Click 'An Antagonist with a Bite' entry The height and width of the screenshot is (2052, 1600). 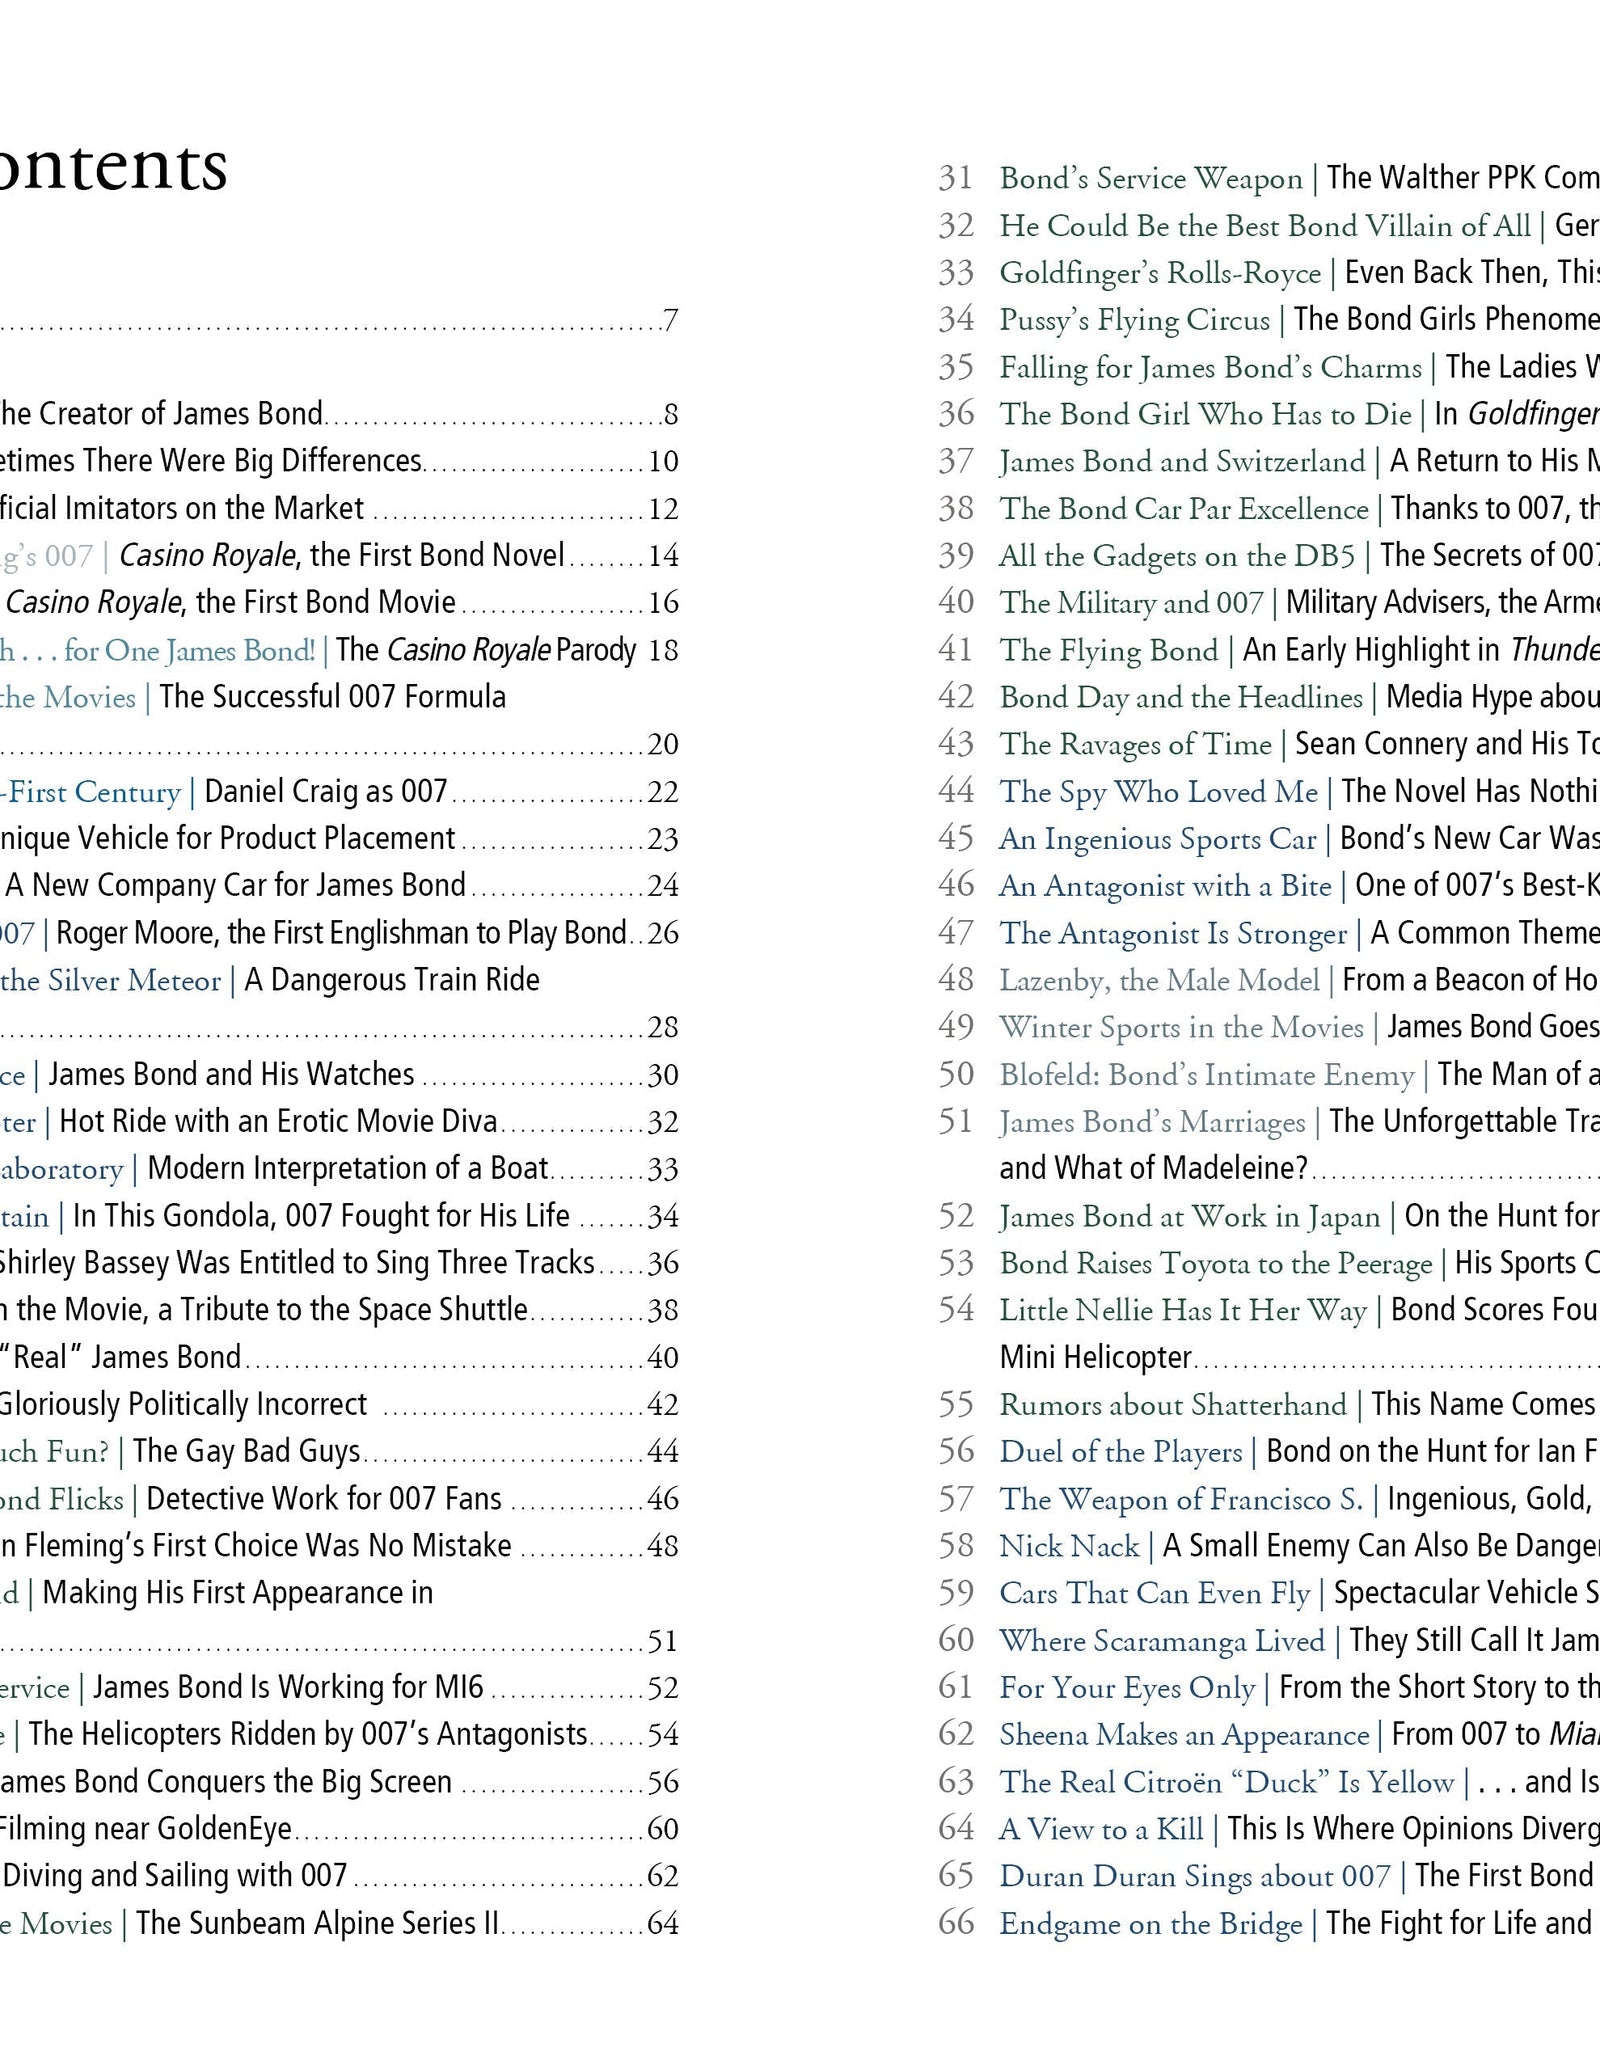point(1165,886)
